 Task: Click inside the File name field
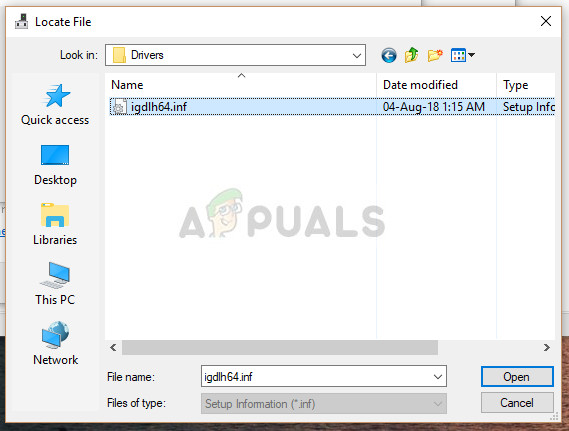[x=316, y=377]
